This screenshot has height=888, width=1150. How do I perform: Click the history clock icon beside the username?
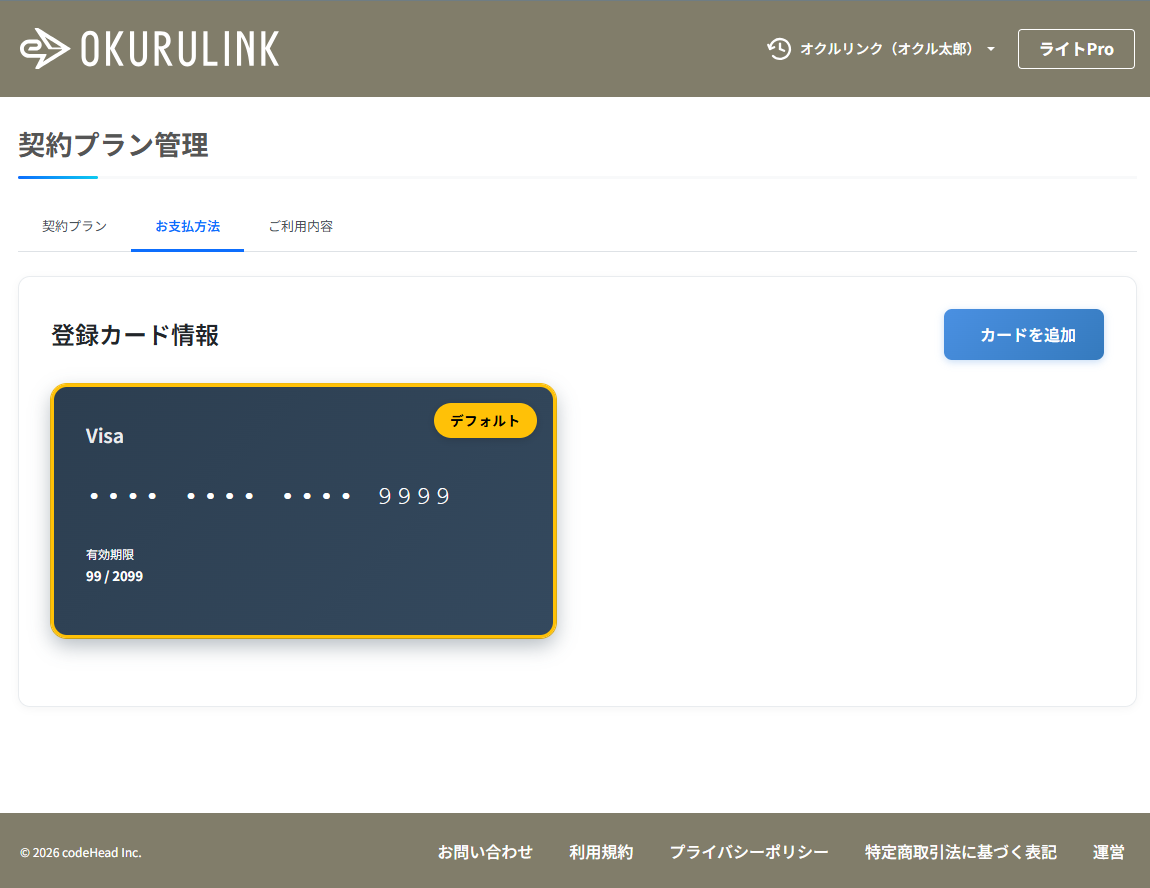(x=779, y=49)
